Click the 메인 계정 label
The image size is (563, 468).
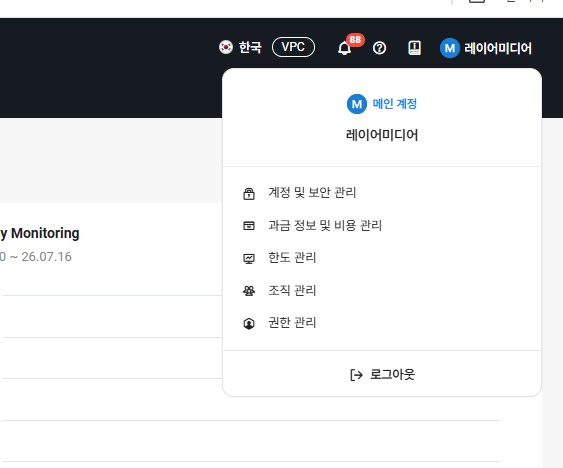click(395, 104)
